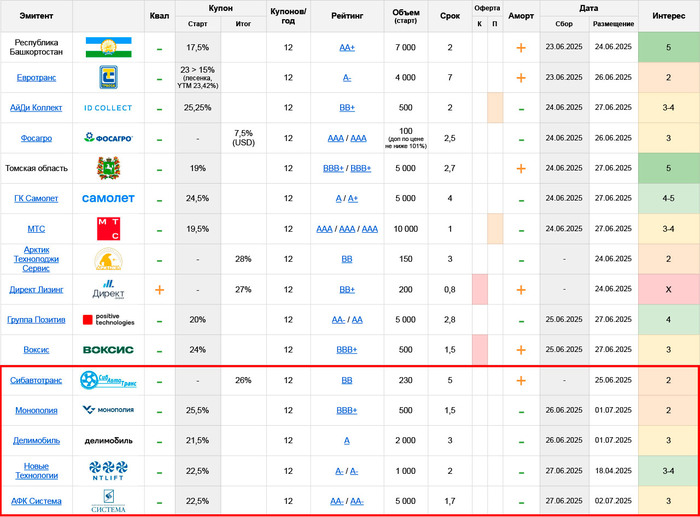Viewport: 700px width, 517px height.
Task: Click the 10 000 volume cell for МТС
Action: (x=405, y=229)
